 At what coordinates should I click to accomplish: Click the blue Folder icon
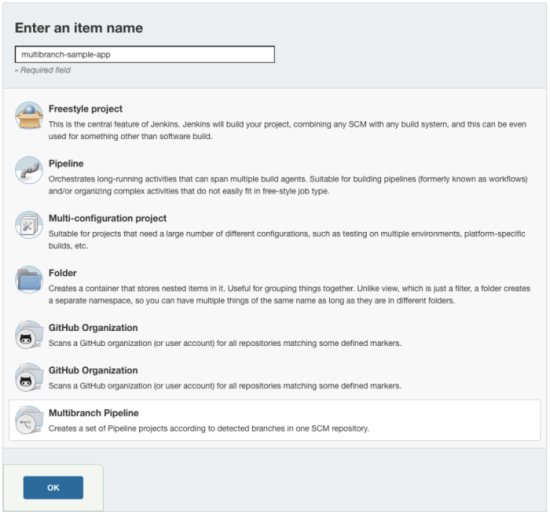tap(29, 280)
